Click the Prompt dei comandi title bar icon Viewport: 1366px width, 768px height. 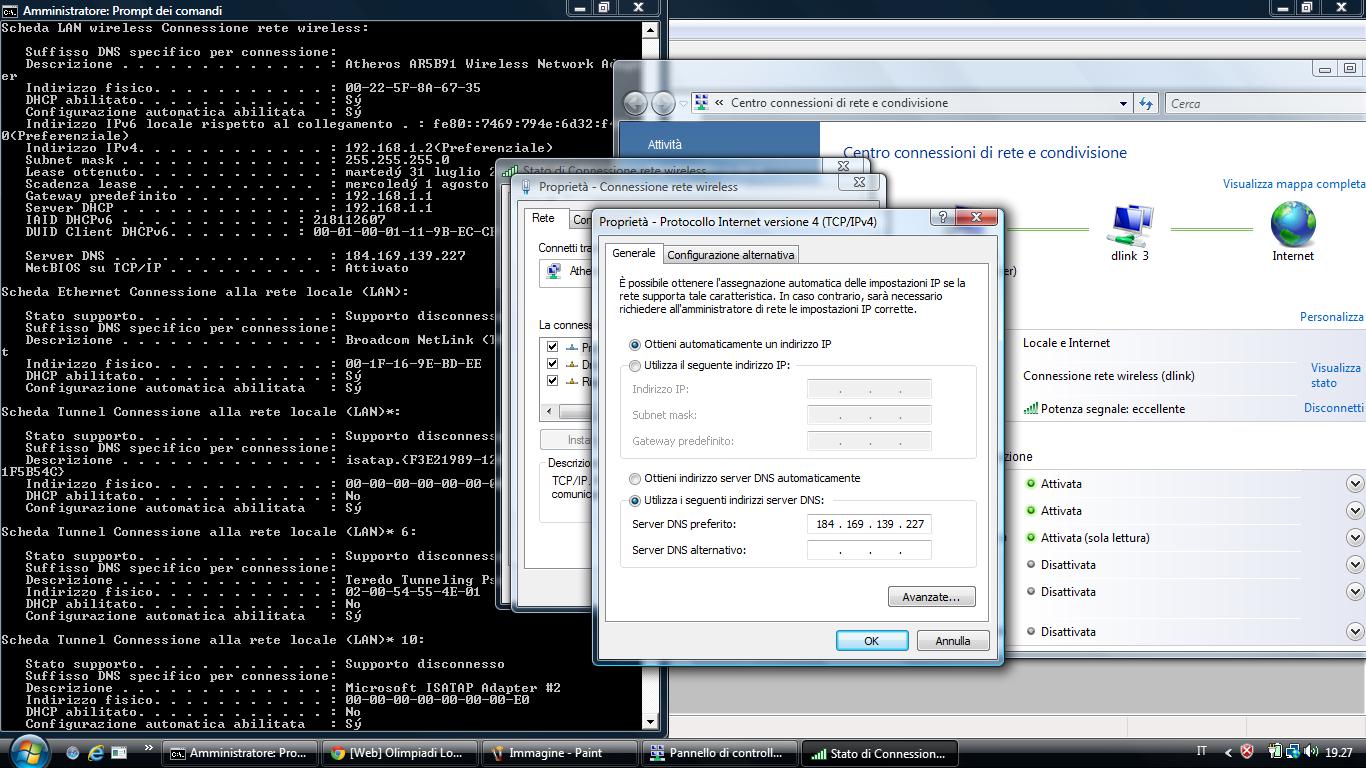coord(9,10)
